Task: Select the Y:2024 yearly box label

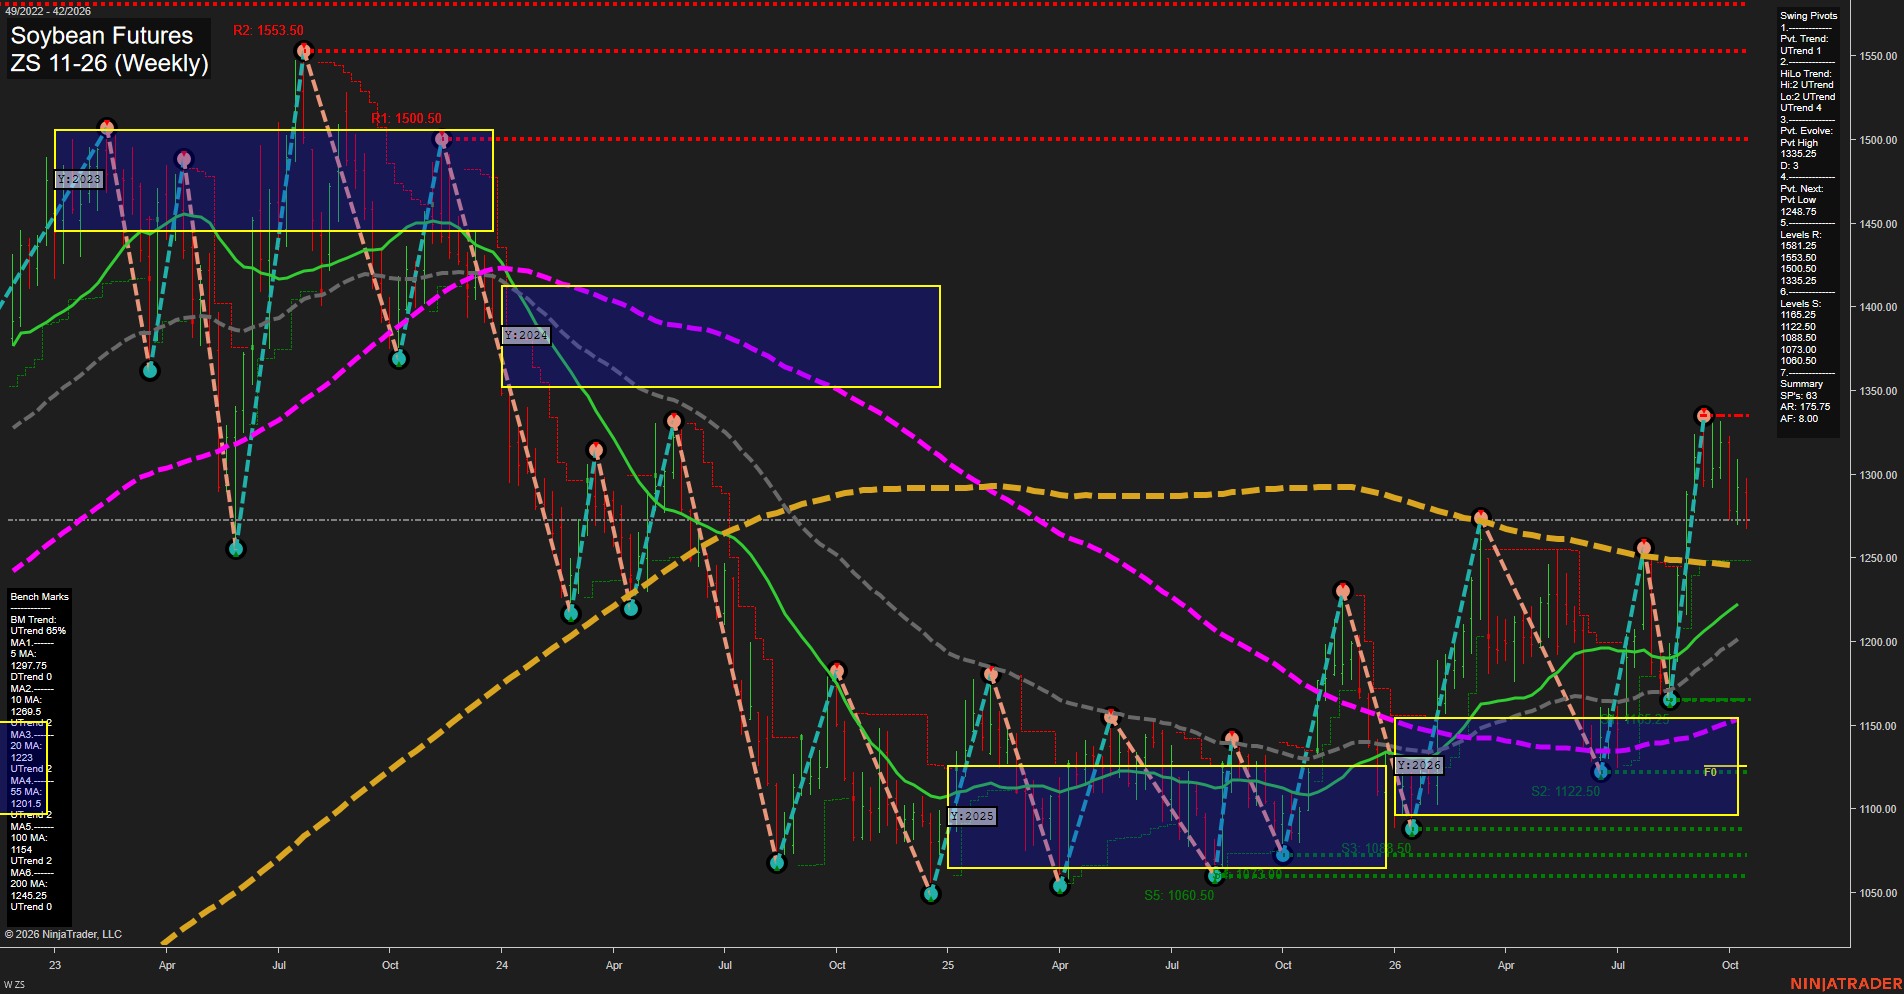Action: point(526,335)
